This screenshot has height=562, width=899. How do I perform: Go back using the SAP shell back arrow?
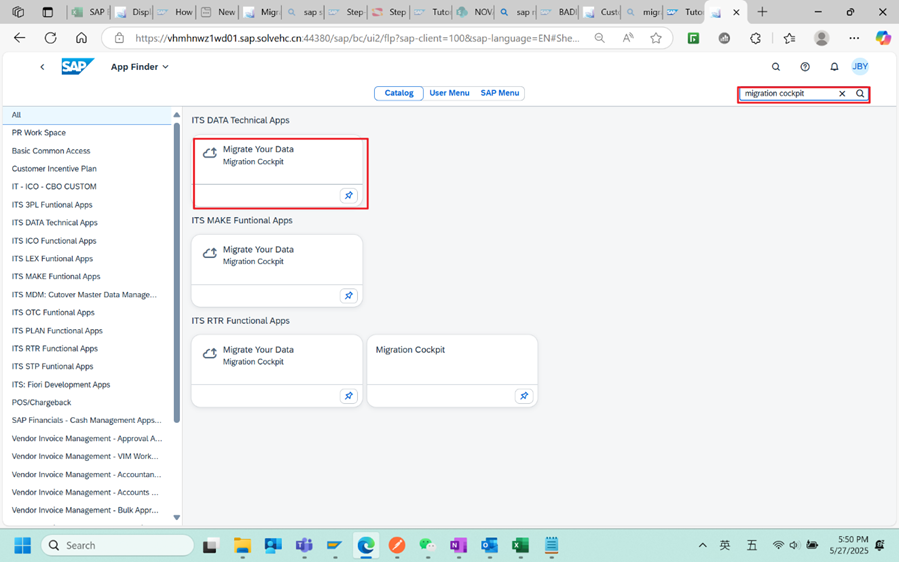(42, 67)
